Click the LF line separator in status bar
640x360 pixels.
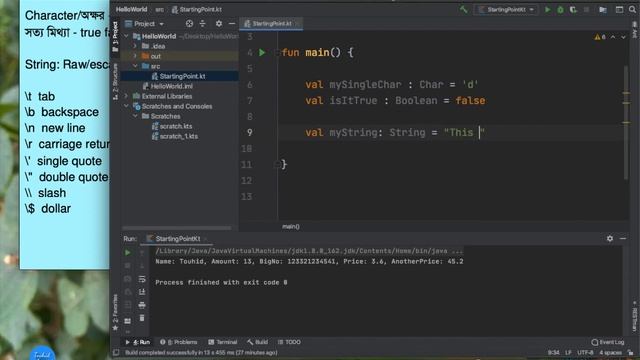point(568,353)
